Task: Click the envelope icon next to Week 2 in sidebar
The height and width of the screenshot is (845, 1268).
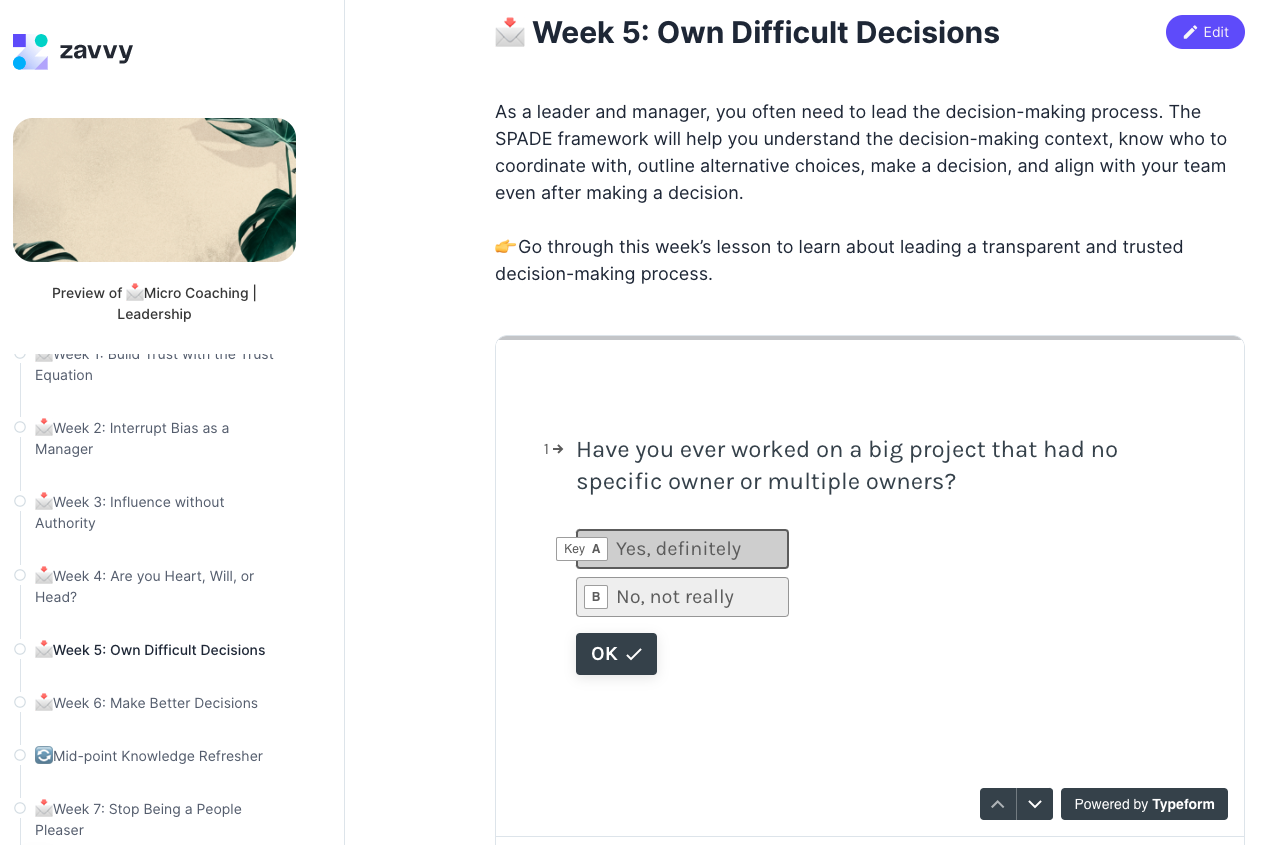Action: click(44, 427)
